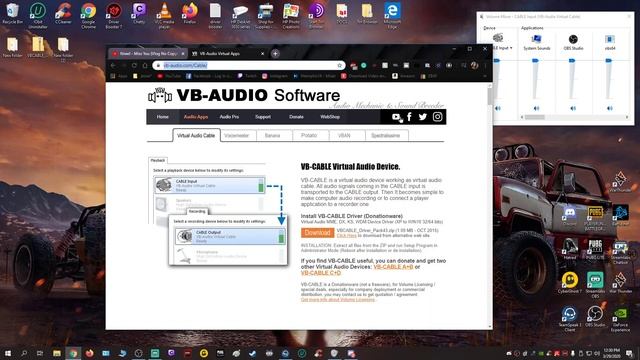Select IObit Uninstaller desktop icon
Screen dimensions: 640x360
pyautogui.click(x=38, y=15)
